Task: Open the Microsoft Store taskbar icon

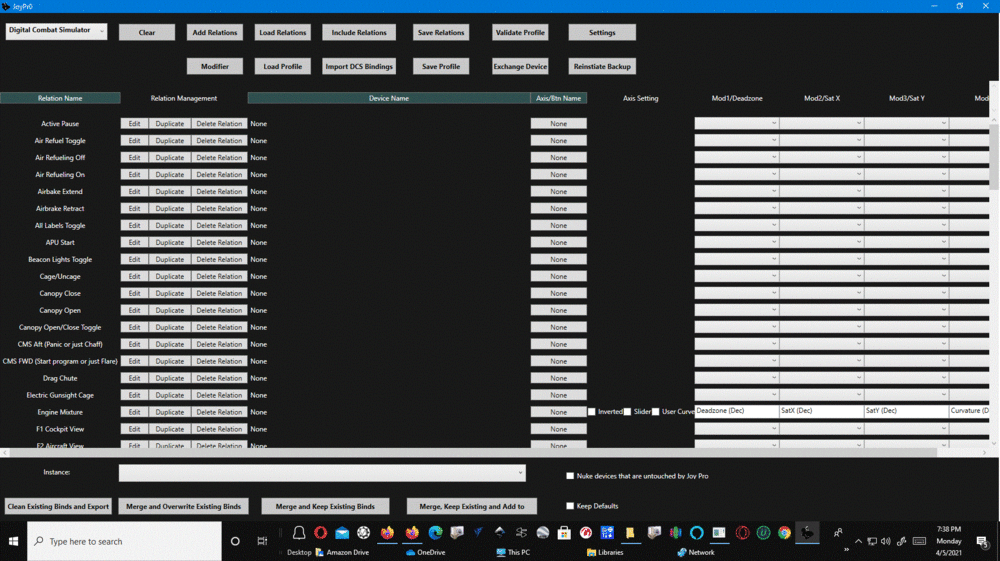Action: pos(564,532)
